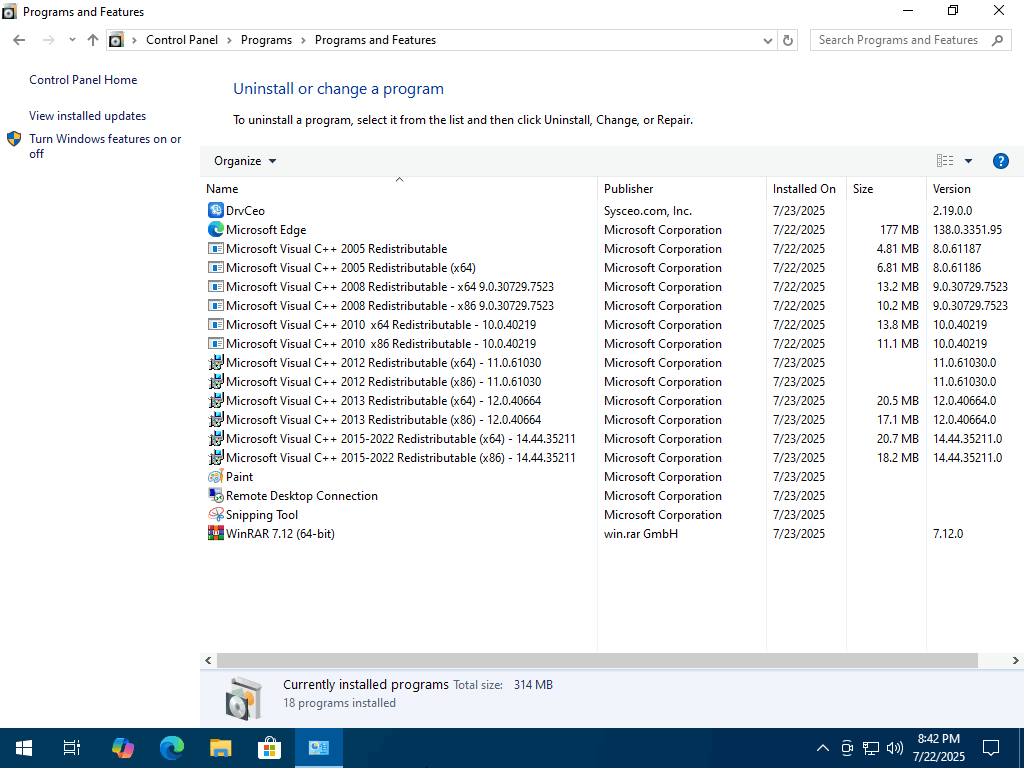Viewport: 1024px width, 768px height.
Task: Click the Programs breadcrumb
Action: click(266, 40)
